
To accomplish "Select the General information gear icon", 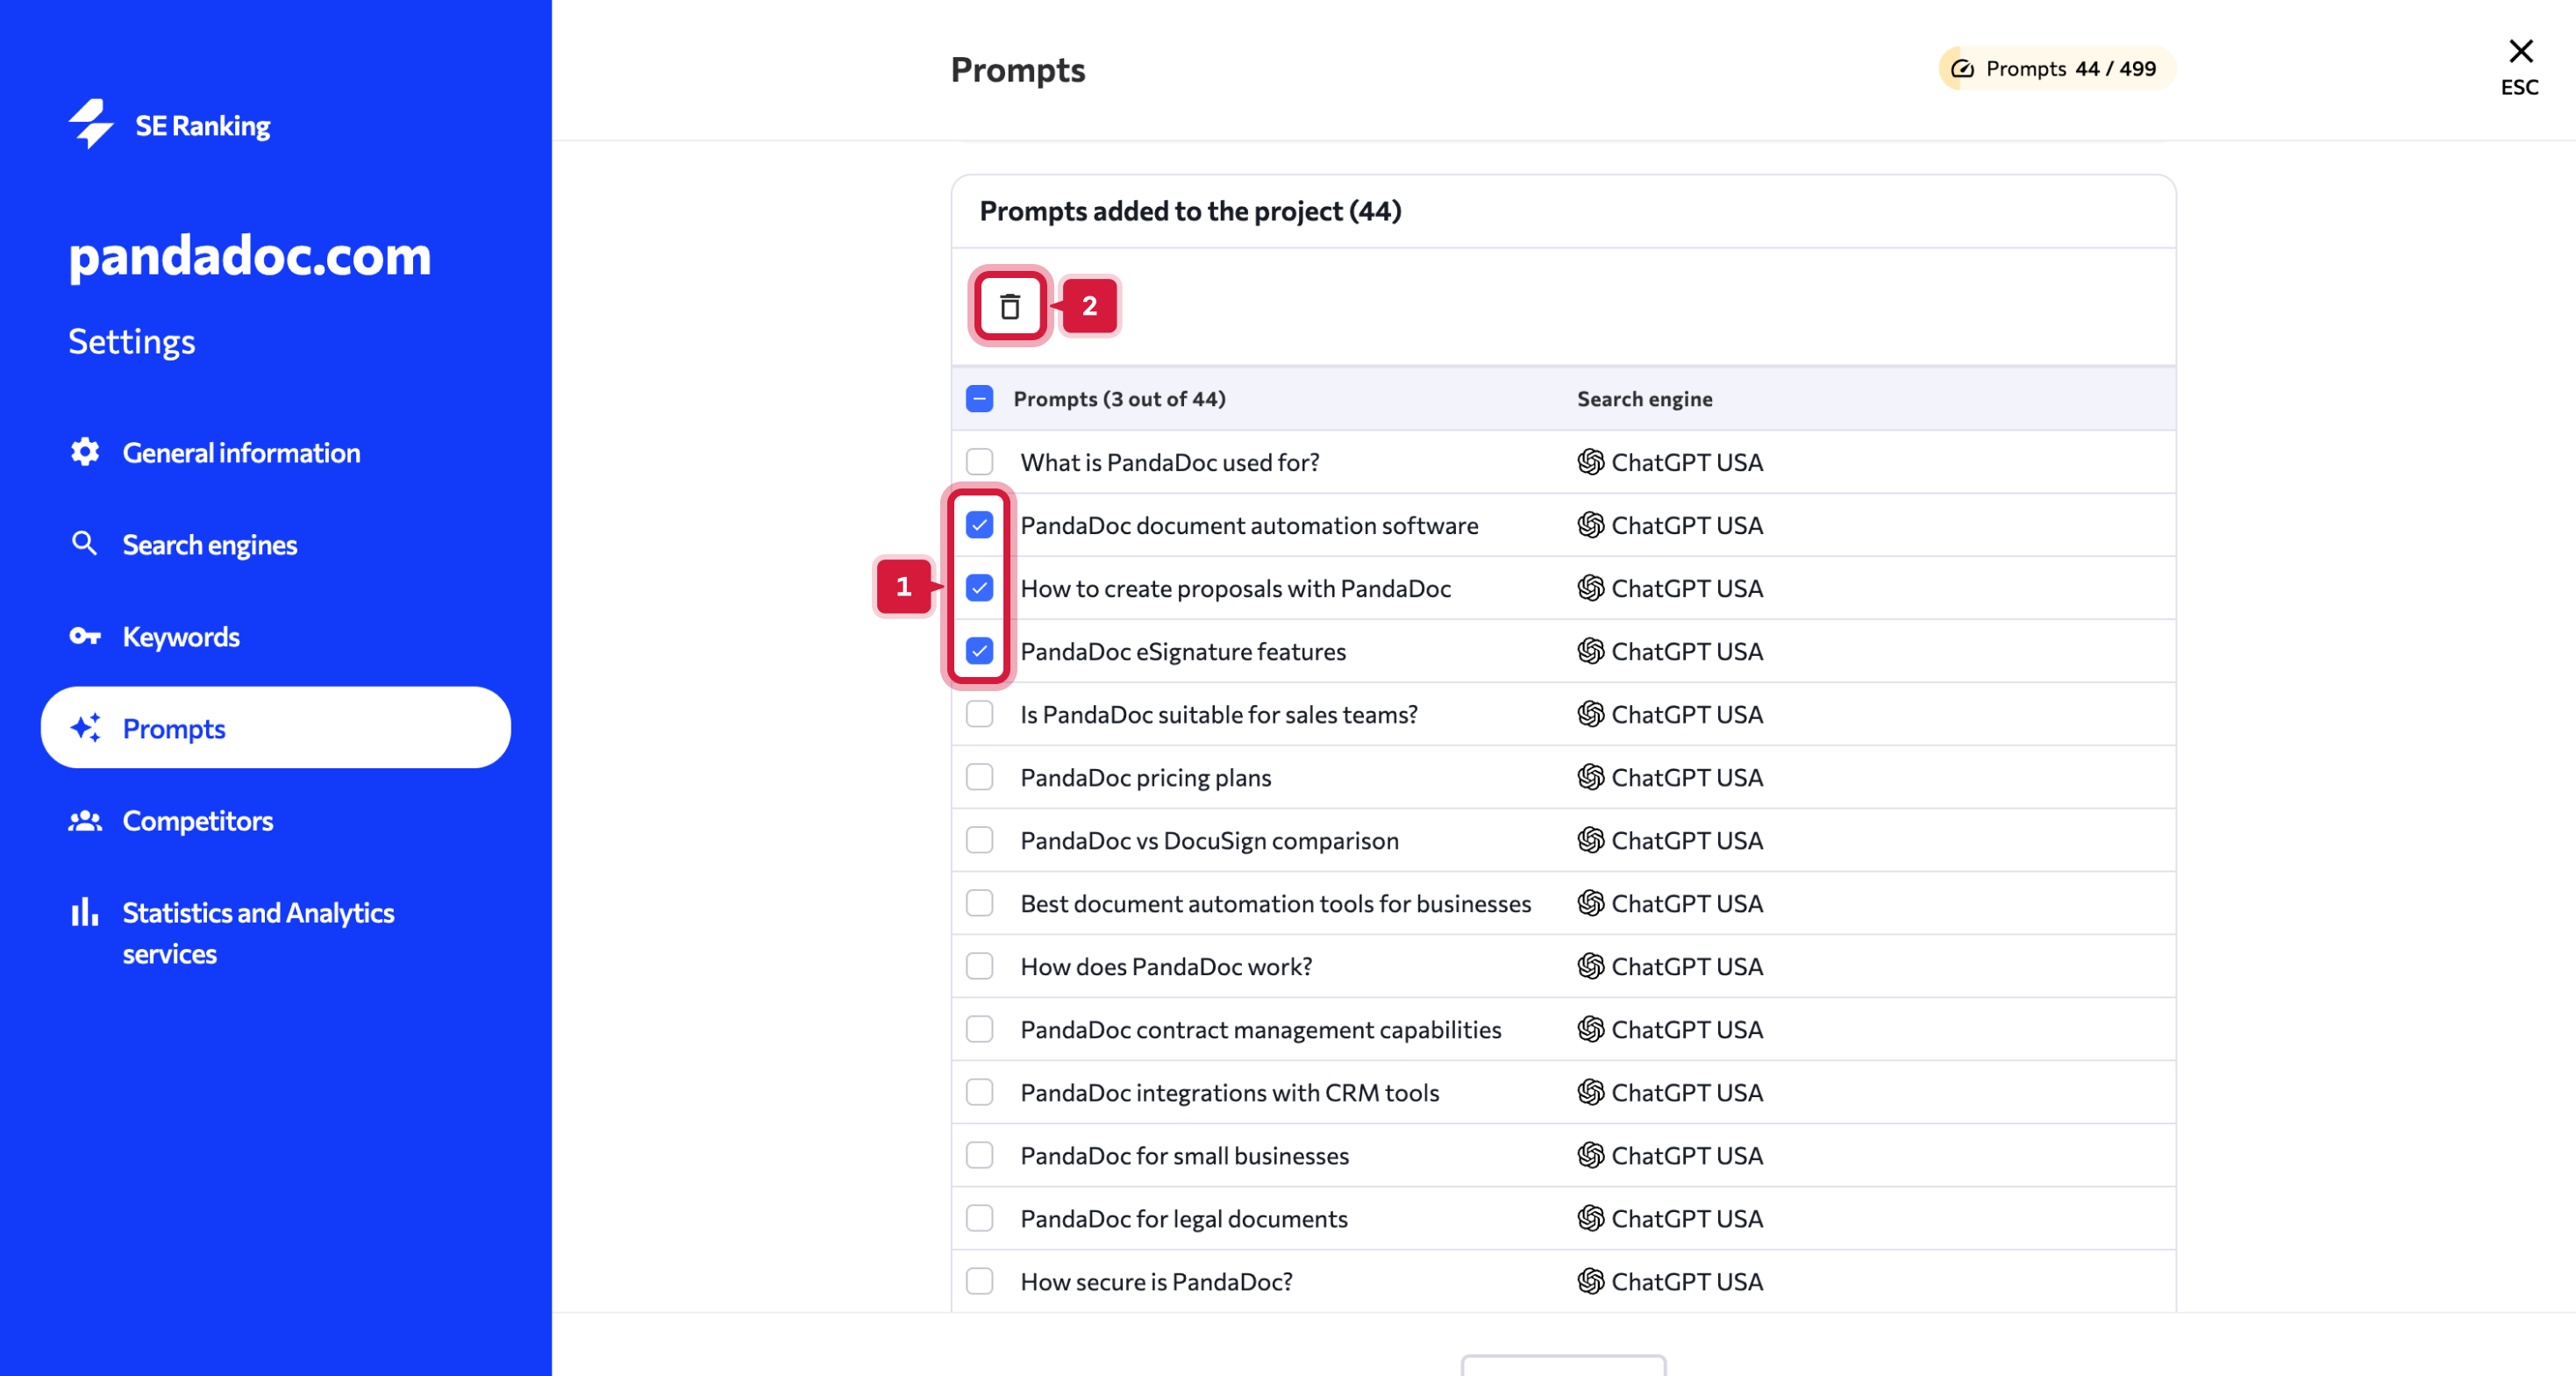I will (x=85, y=452).
